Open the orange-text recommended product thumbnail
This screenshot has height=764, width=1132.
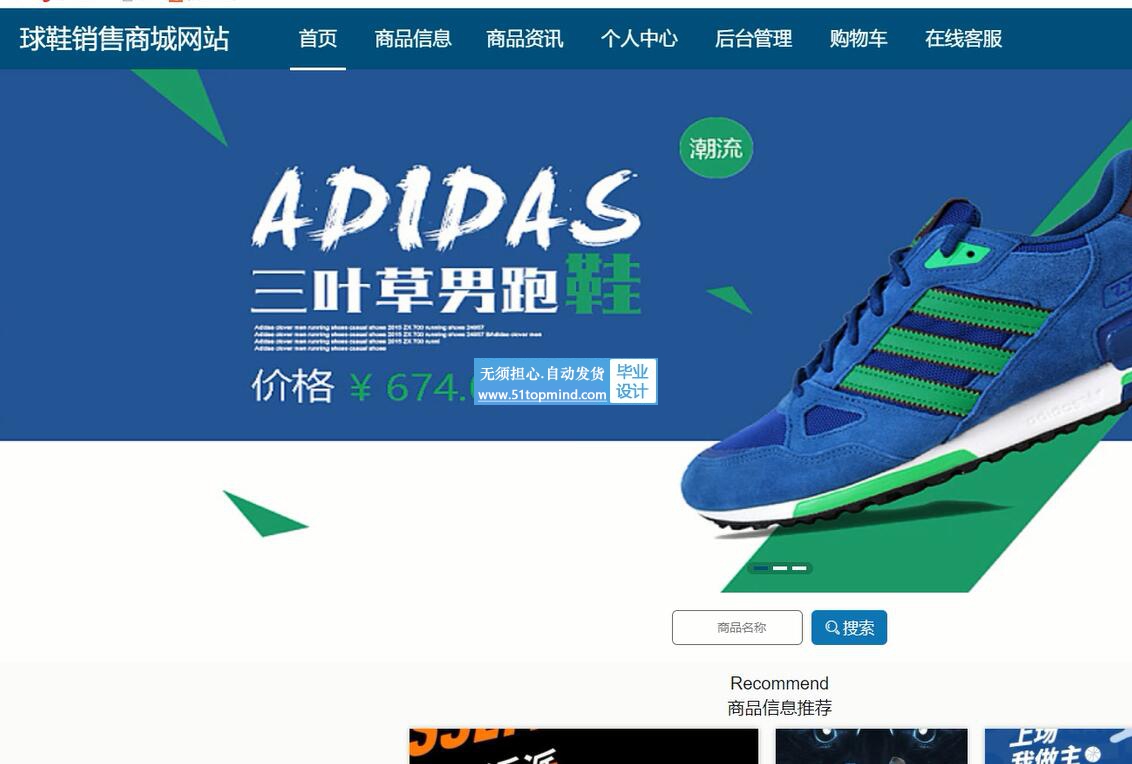[x=583, y=746]
